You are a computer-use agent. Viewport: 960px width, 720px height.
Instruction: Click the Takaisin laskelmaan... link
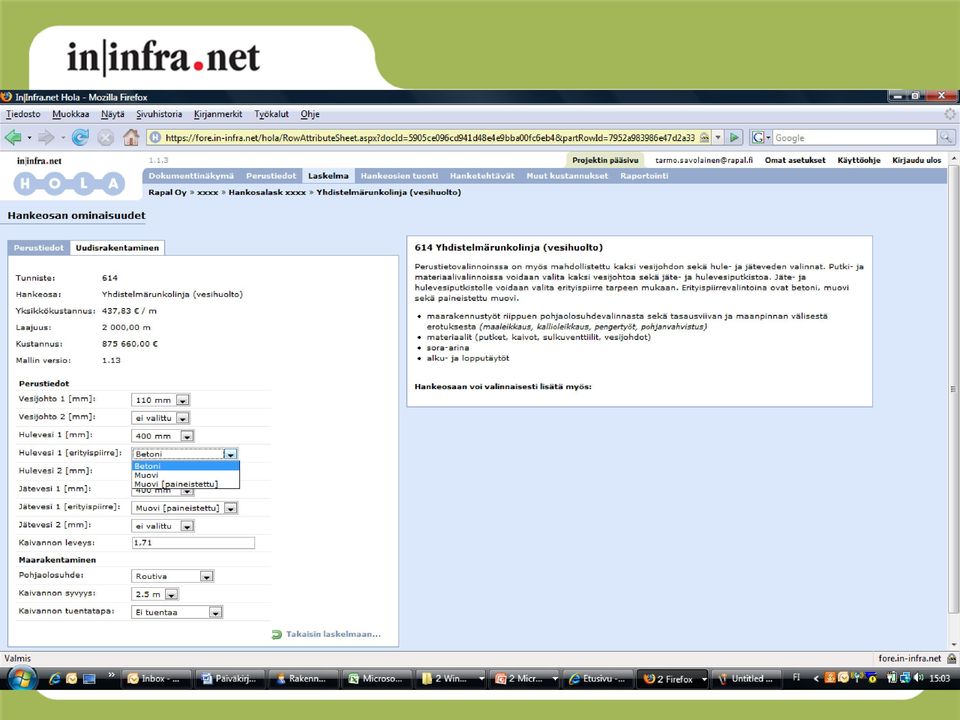pyautogui.click(x=333, y=634)
